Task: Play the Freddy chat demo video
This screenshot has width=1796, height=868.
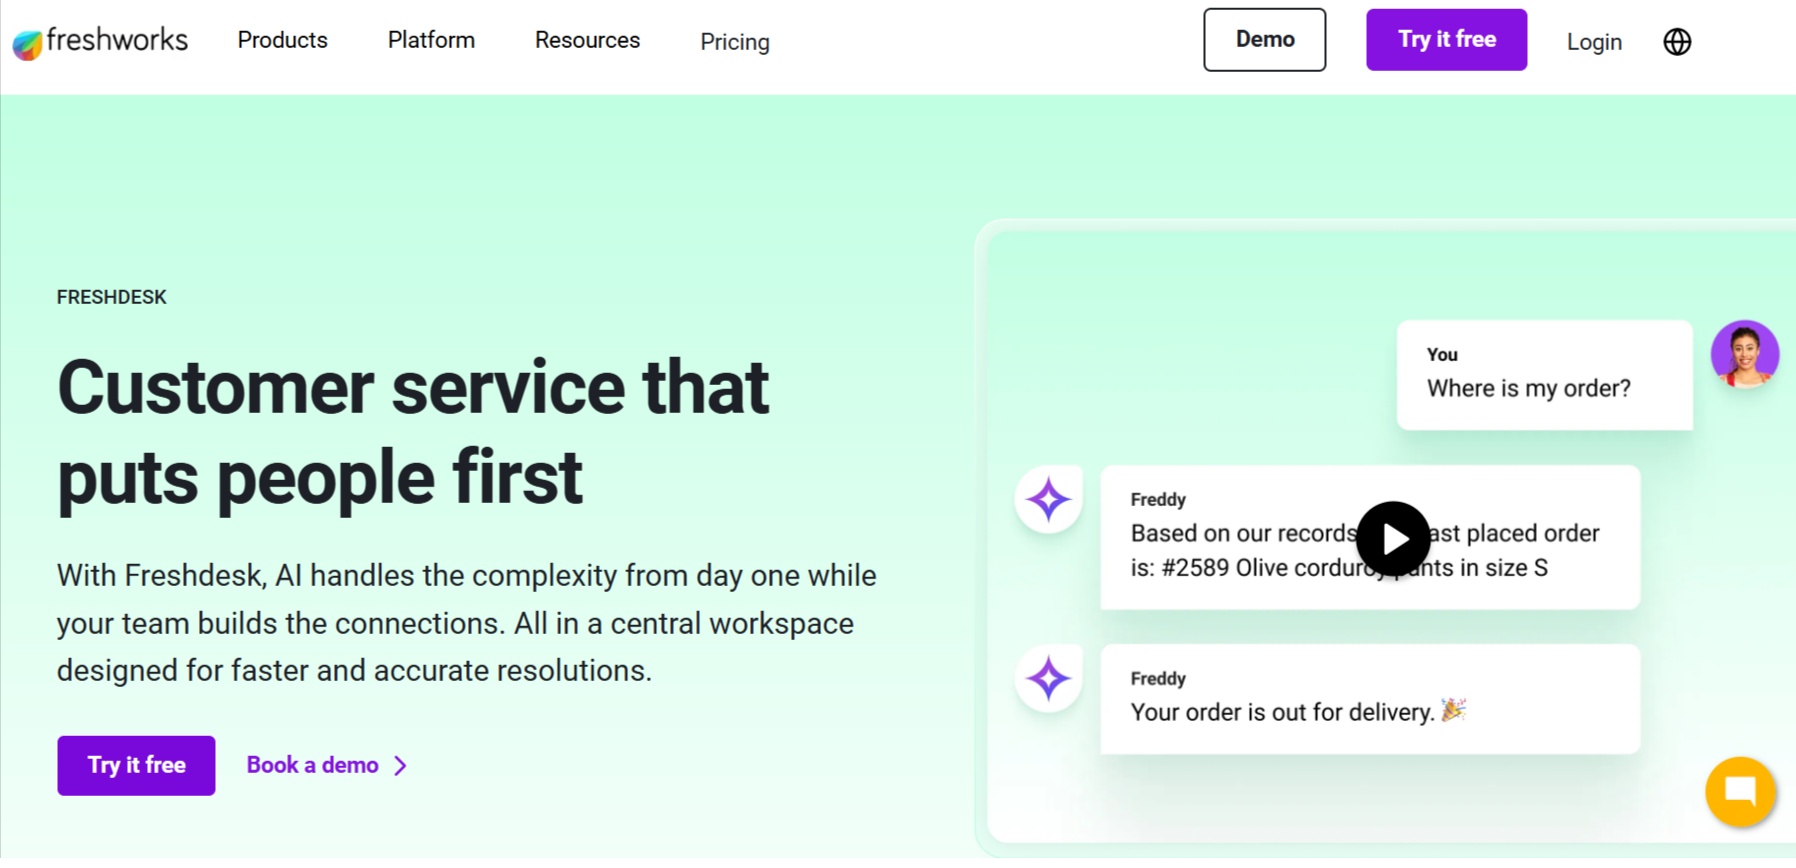Action: pyautogui.click(x=1393, y=539)
